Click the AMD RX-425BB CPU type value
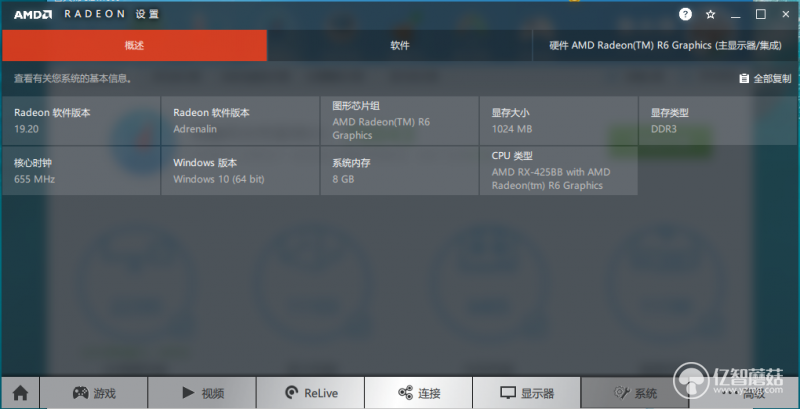Viewport: 800px width, 409px height. 551,179
